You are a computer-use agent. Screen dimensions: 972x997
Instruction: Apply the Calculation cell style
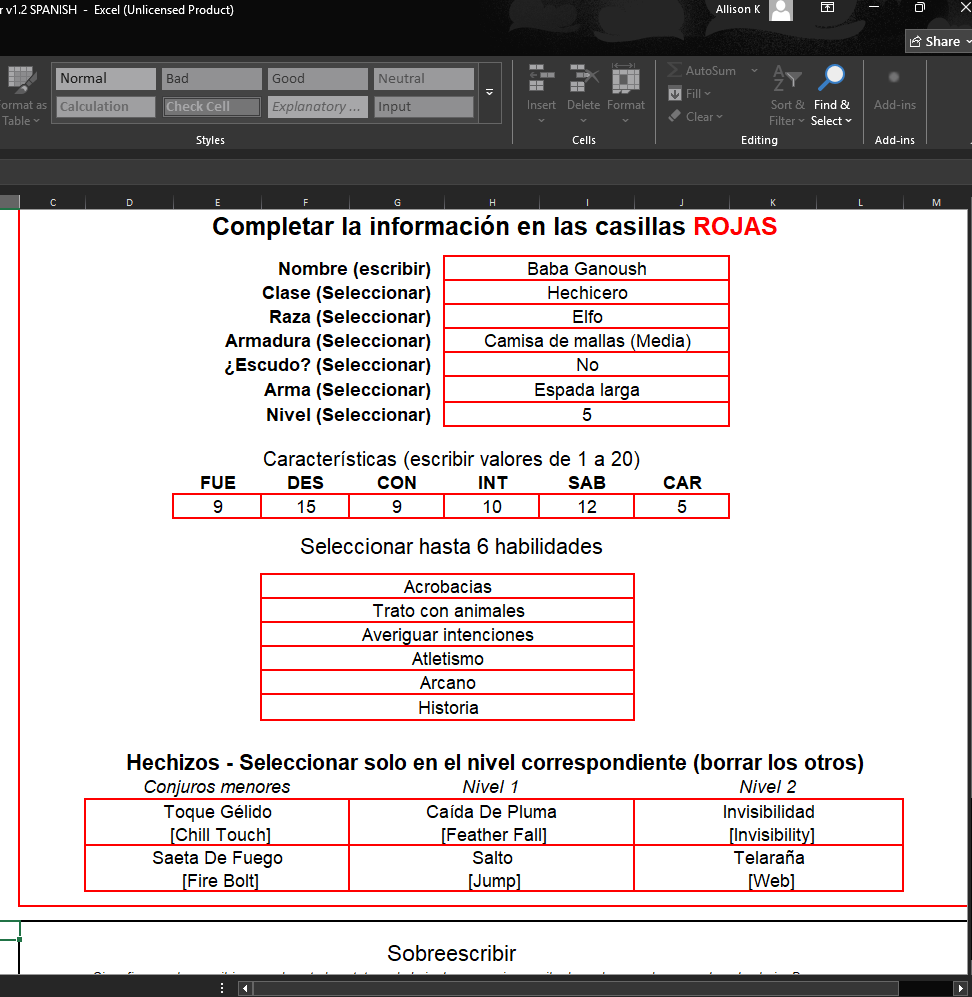pos(106,107)
